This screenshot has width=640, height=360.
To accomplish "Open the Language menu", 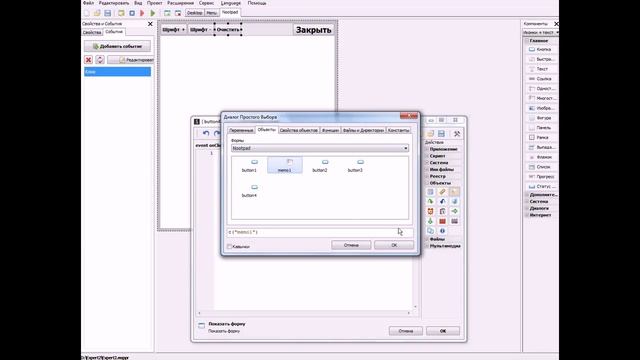I will tap(231, 3).
